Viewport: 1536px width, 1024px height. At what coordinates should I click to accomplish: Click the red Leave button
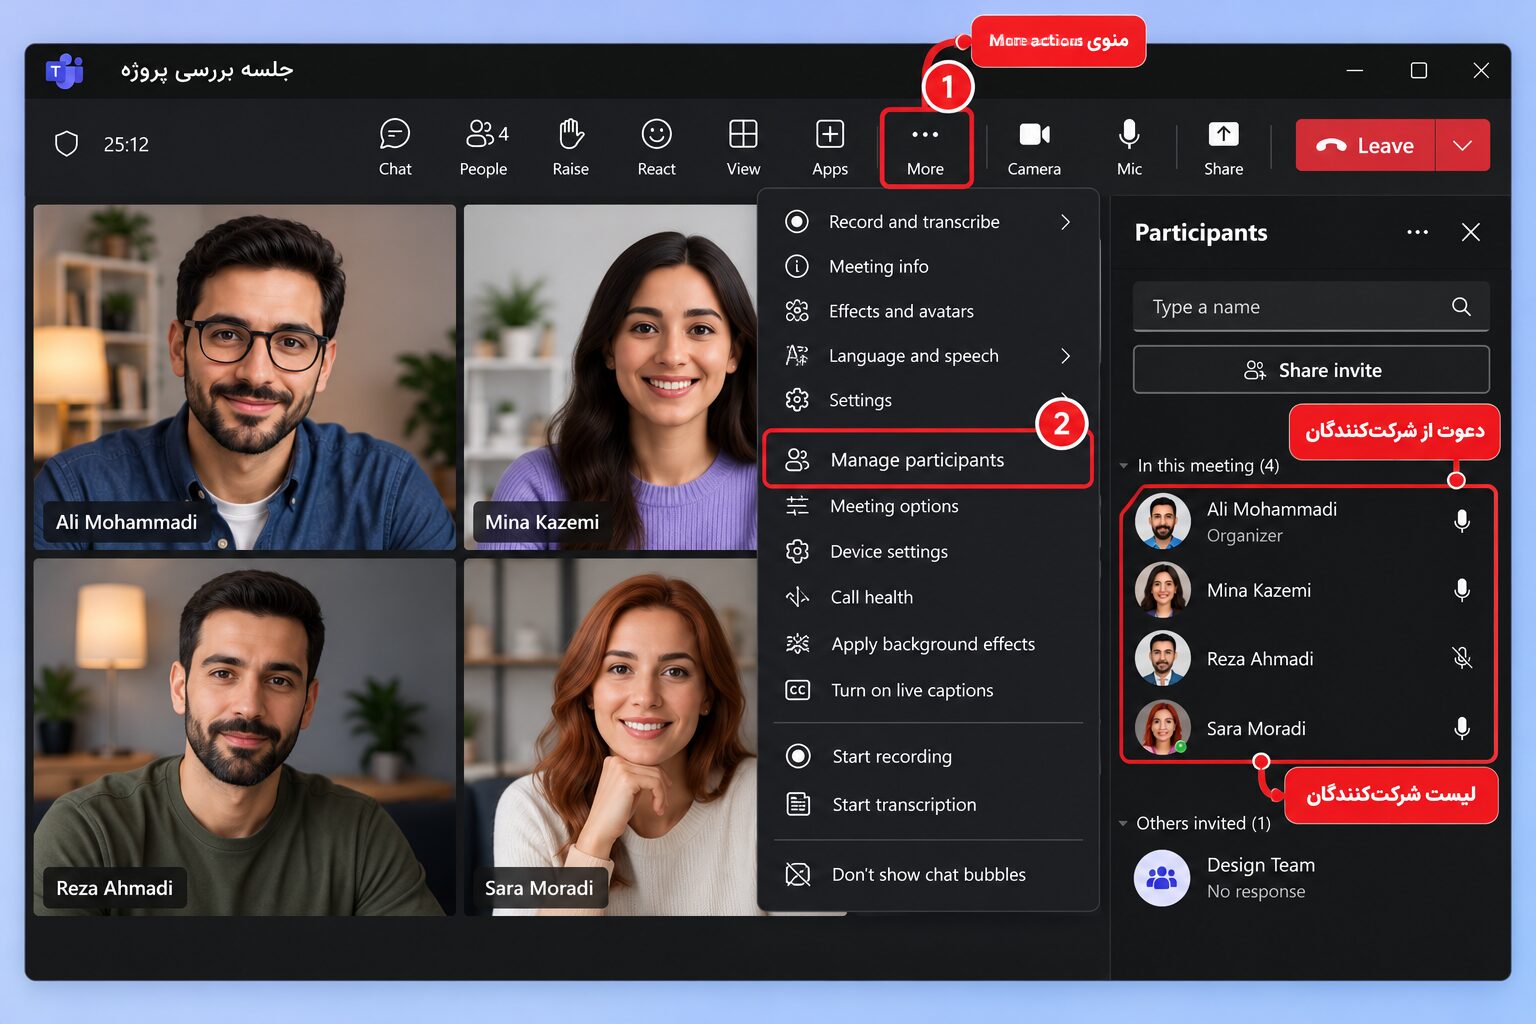click(1365, 146)
